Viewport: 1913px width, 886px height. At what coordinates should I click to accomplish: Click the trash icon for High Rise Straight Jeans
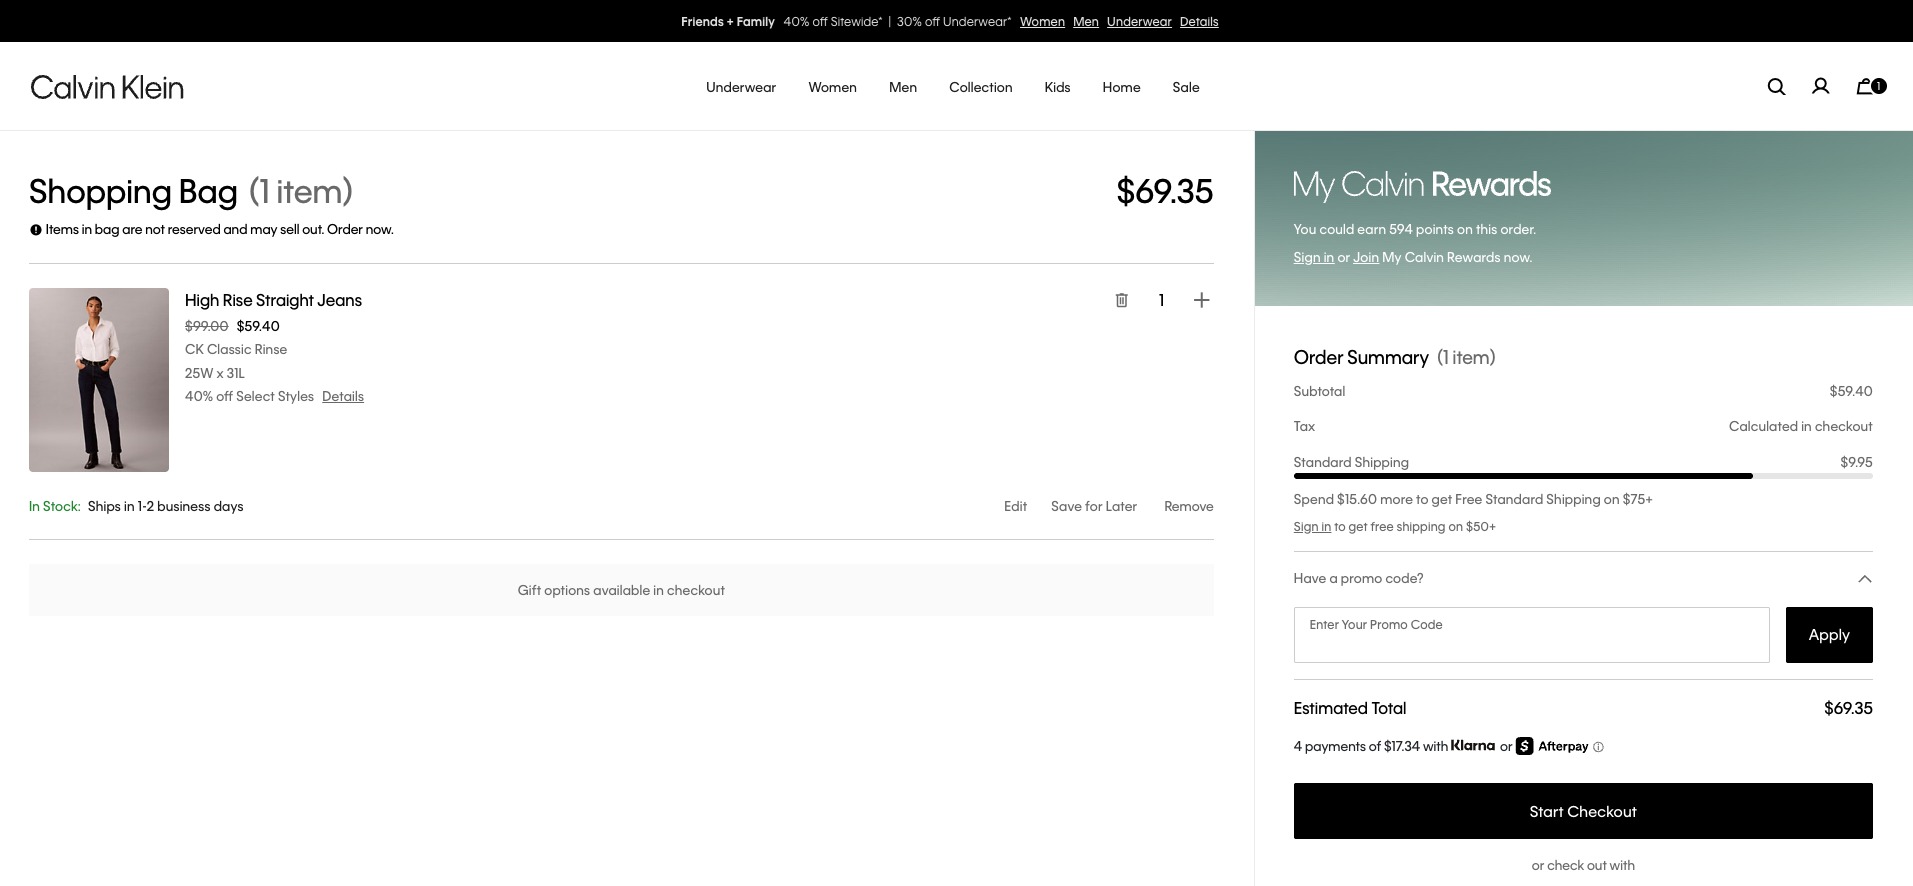coord(1121,300)
